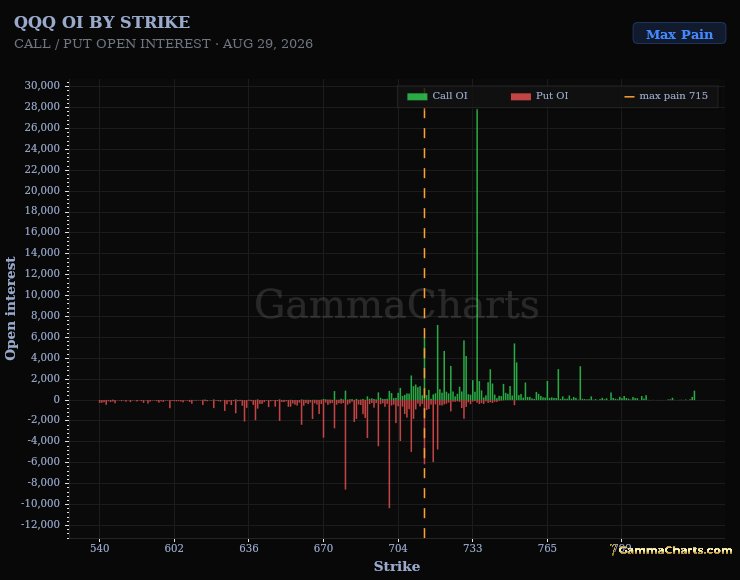
Task: Click the 670 strike axis label
Action: click(x=323, y=548)
